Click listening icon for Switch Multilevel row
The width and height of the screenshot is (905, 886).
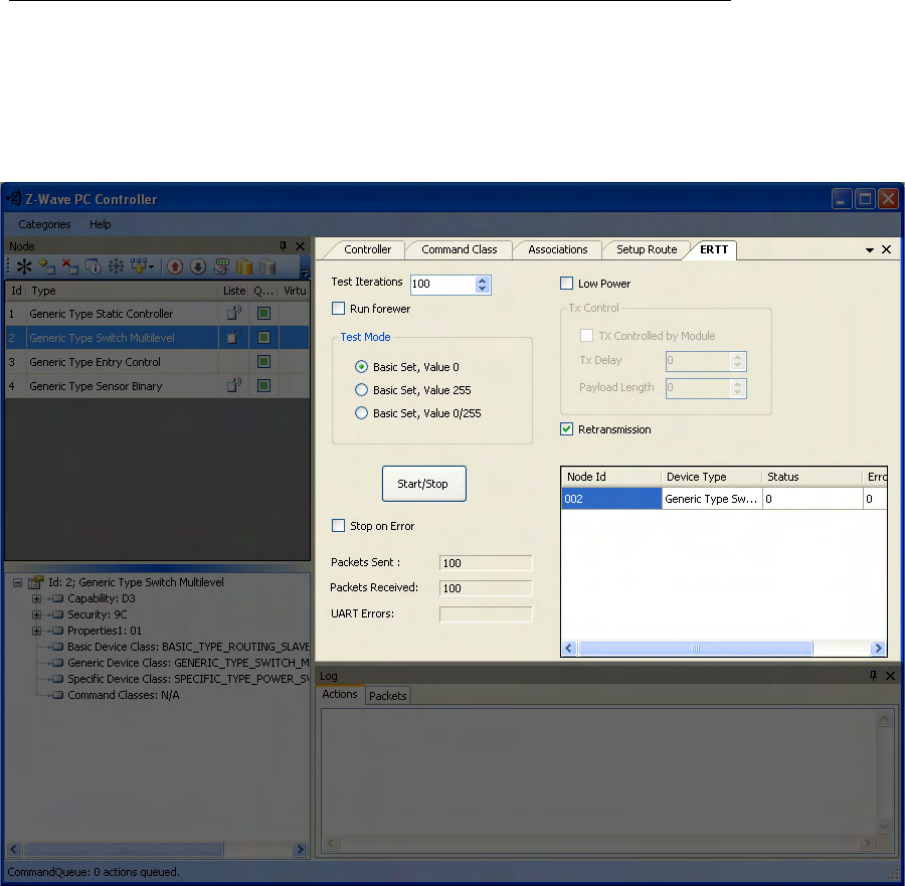pyautogui.click(x=234, y=338)
